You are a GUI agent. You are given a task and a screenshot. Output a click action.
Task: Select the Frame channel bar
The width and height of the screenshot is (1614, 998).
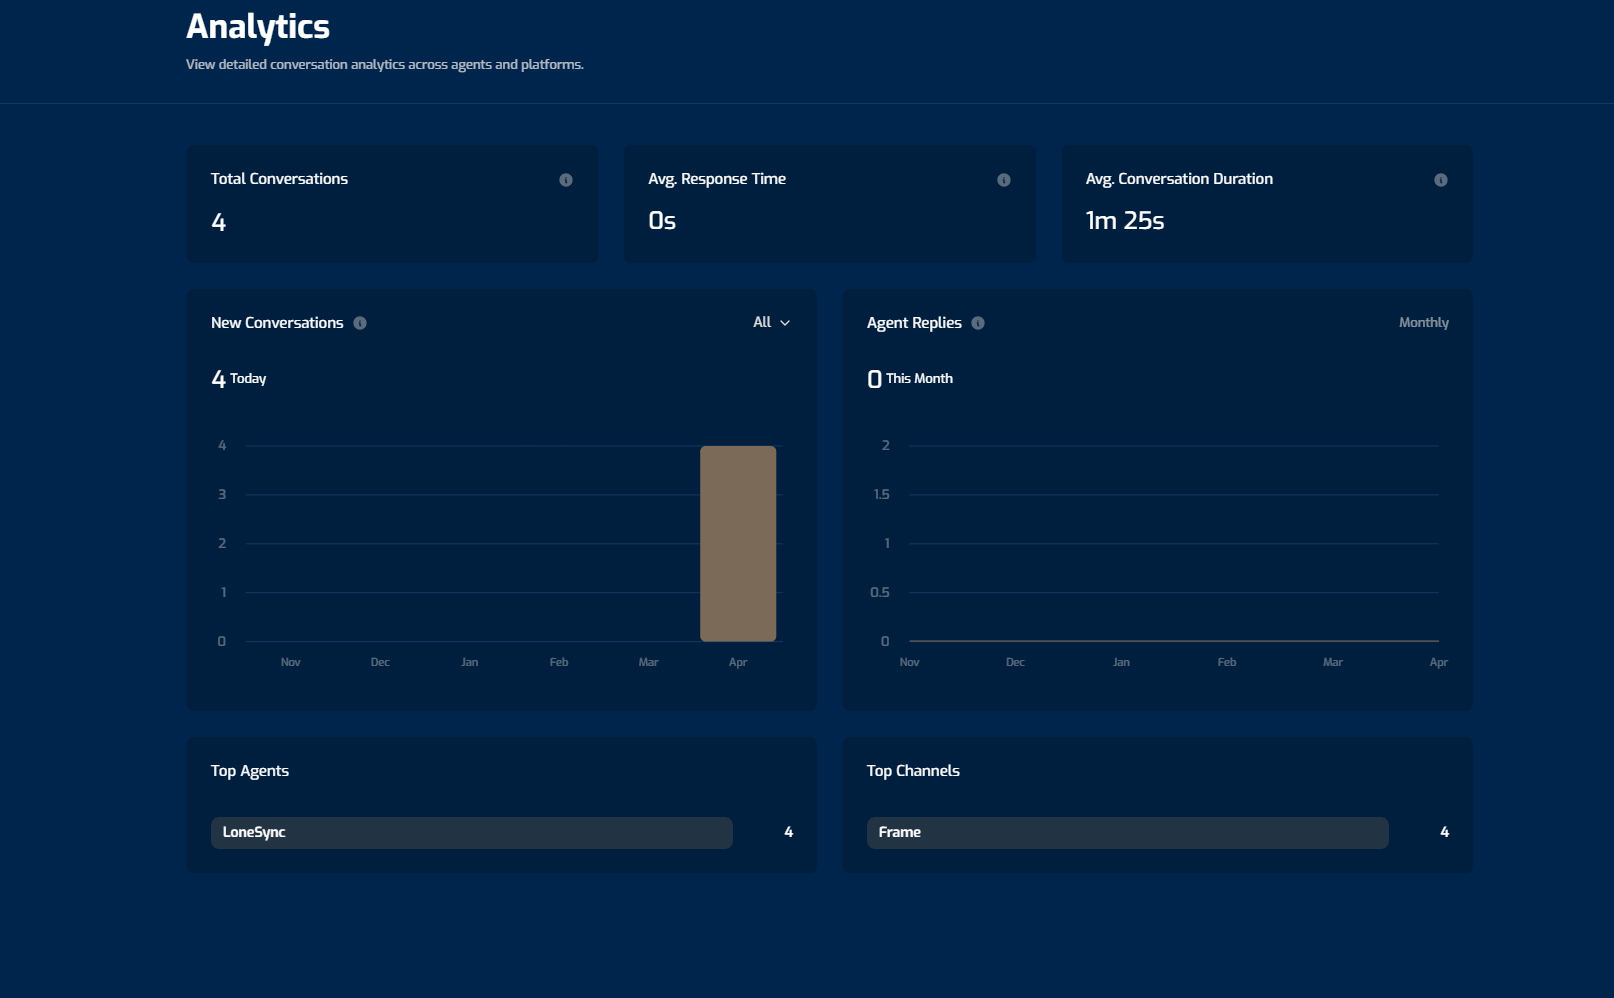(1127, 832)
